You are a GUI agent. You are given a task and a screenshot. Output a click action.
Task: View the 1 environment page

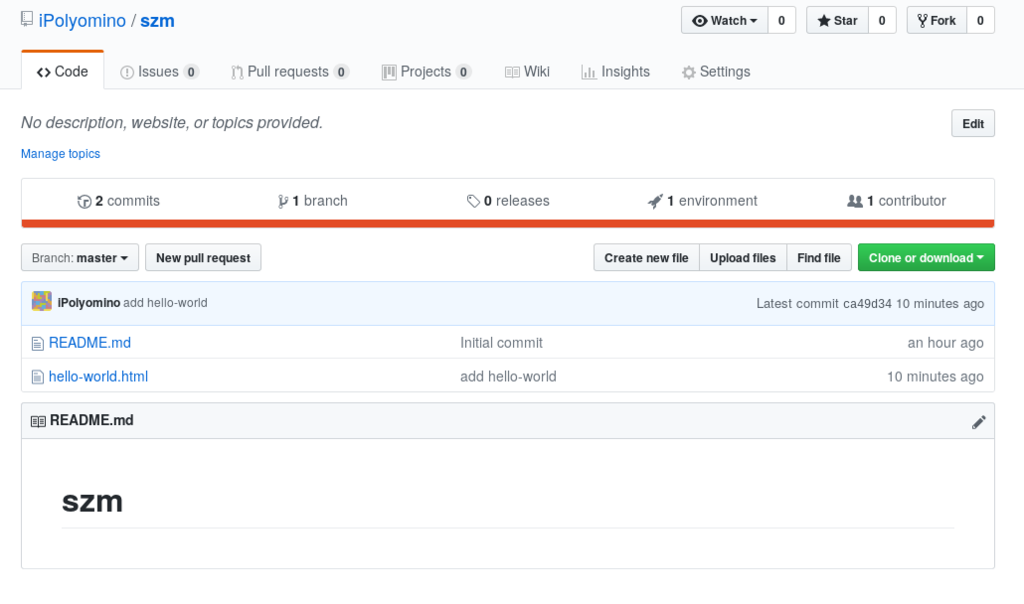point(702,200)
